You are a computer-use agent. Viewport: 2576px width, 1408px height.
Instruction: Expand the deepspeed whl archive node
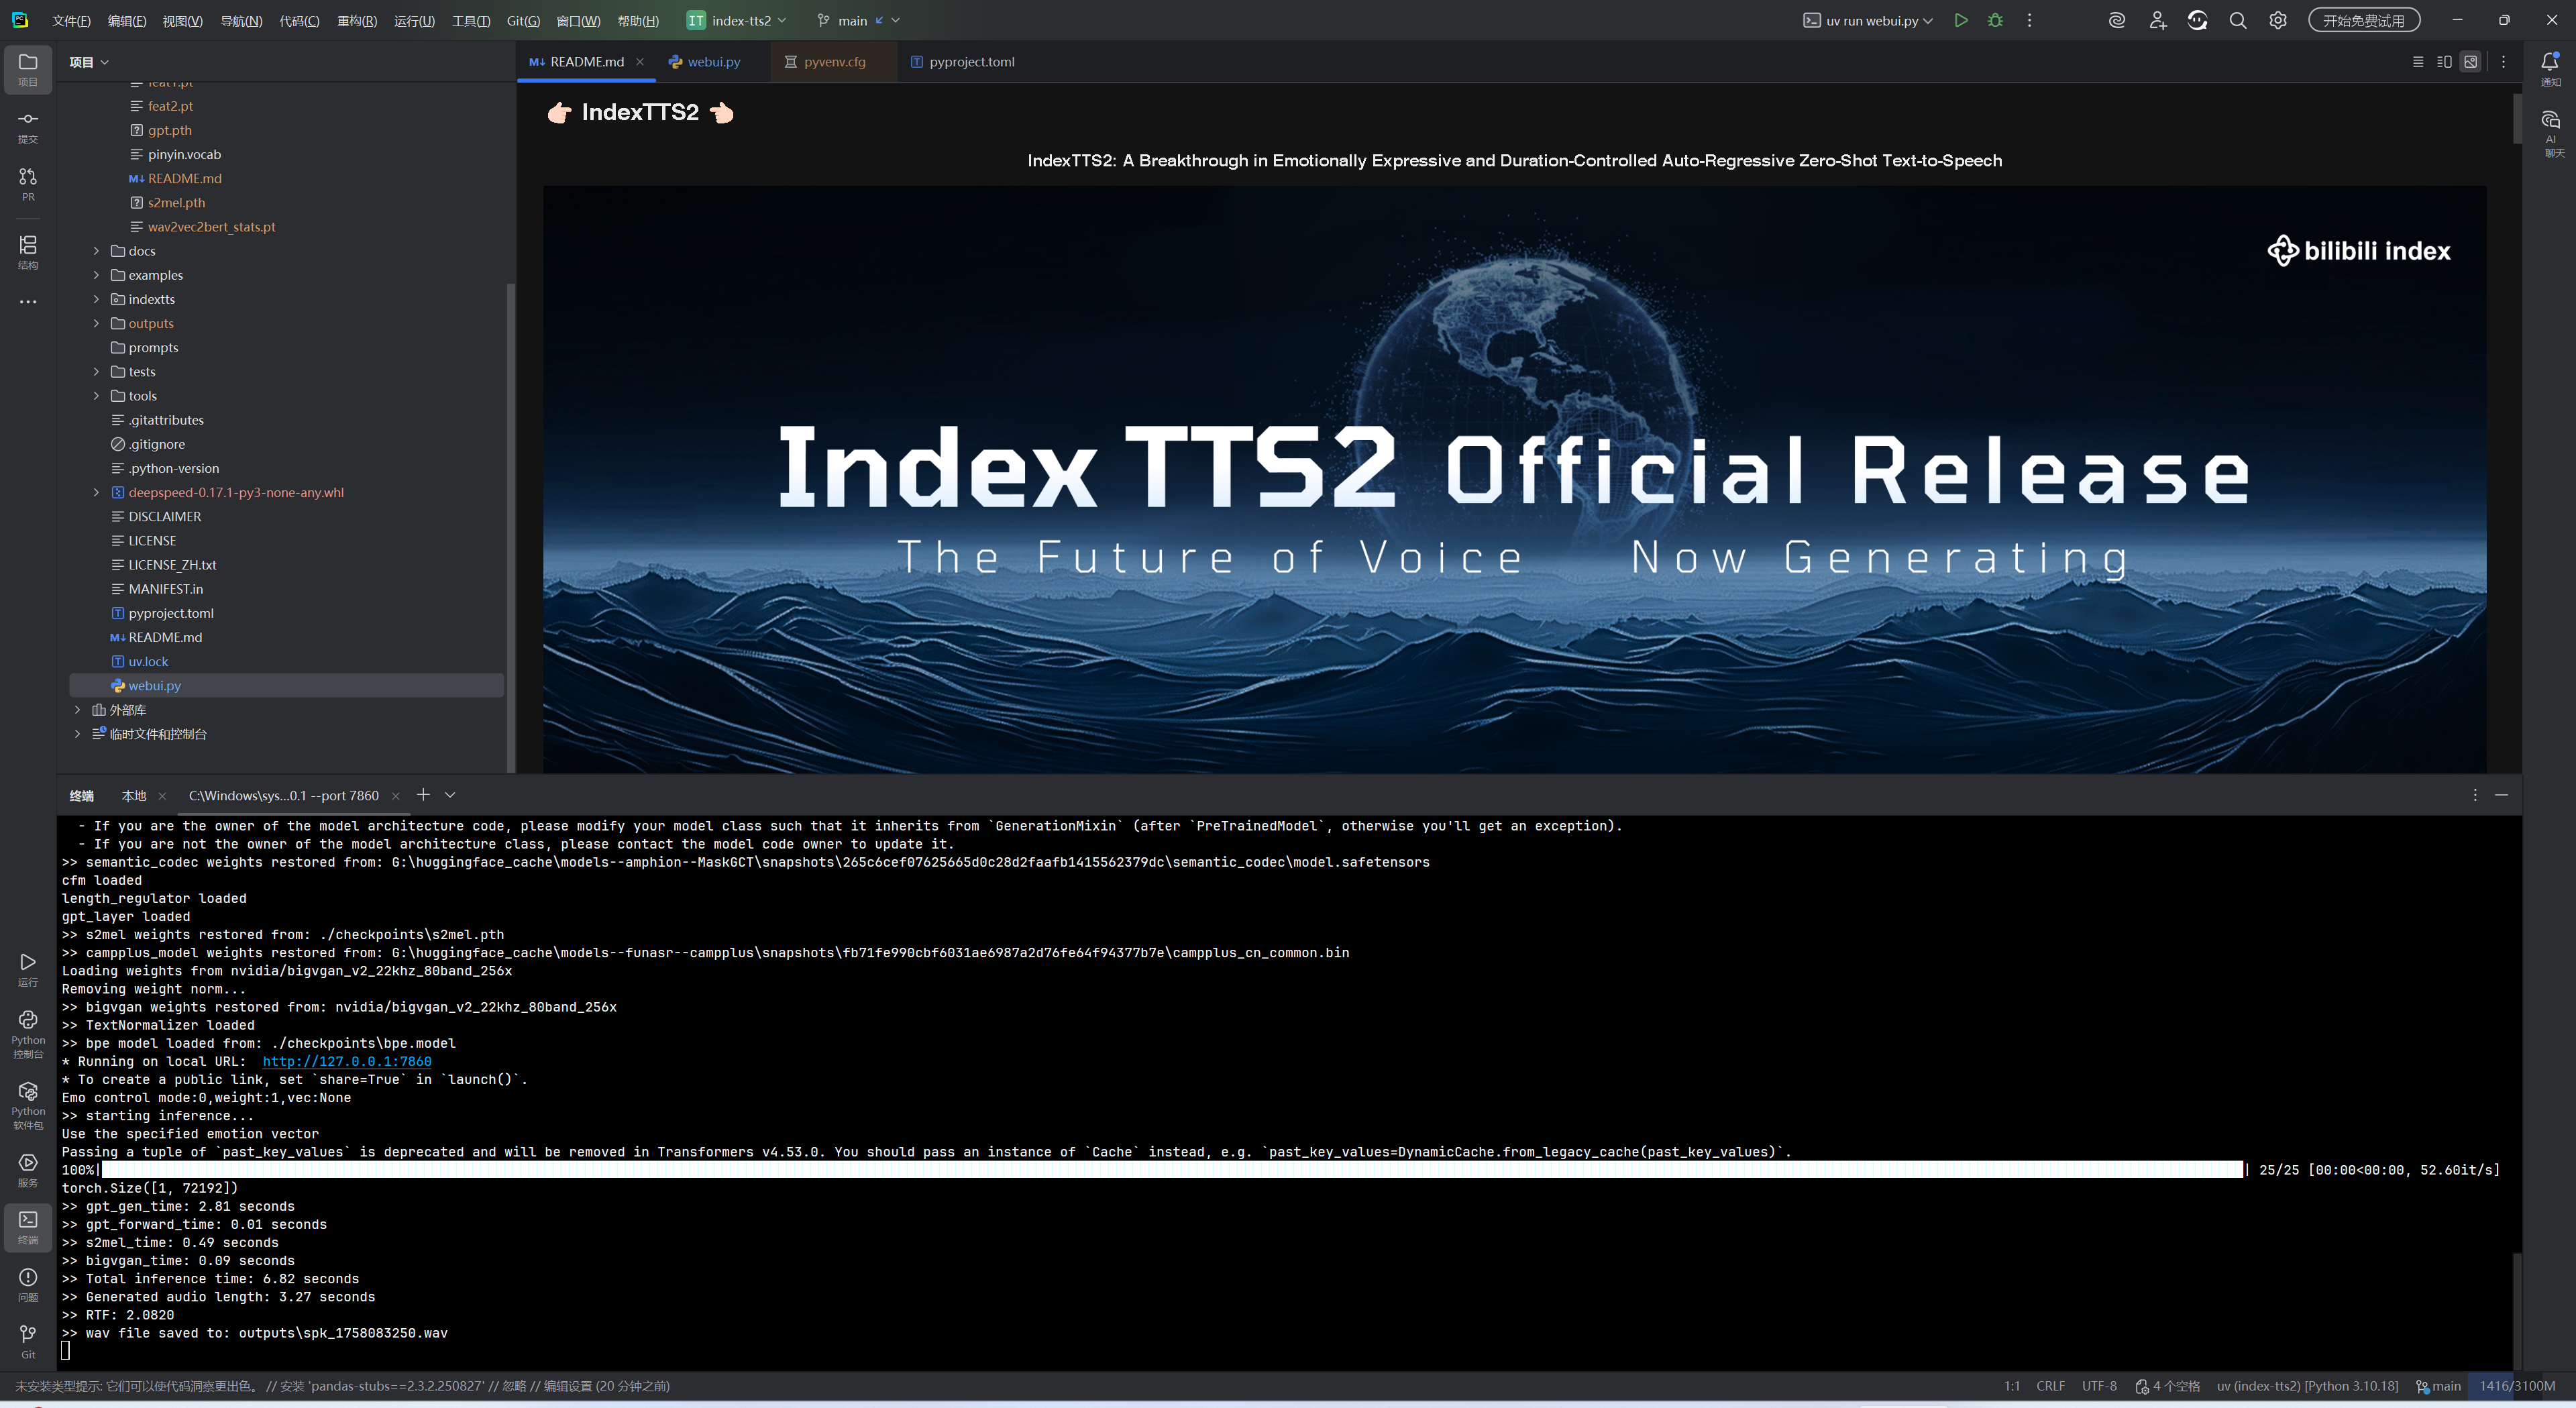pos(97,493)
